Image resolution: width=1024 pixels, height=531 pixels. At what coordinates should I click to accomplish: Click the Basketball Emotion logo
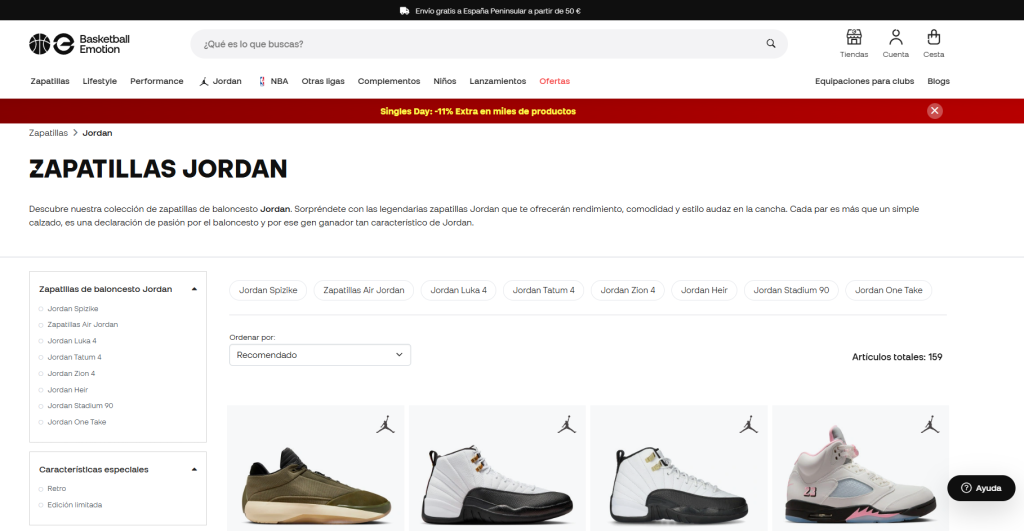point(80,44)
